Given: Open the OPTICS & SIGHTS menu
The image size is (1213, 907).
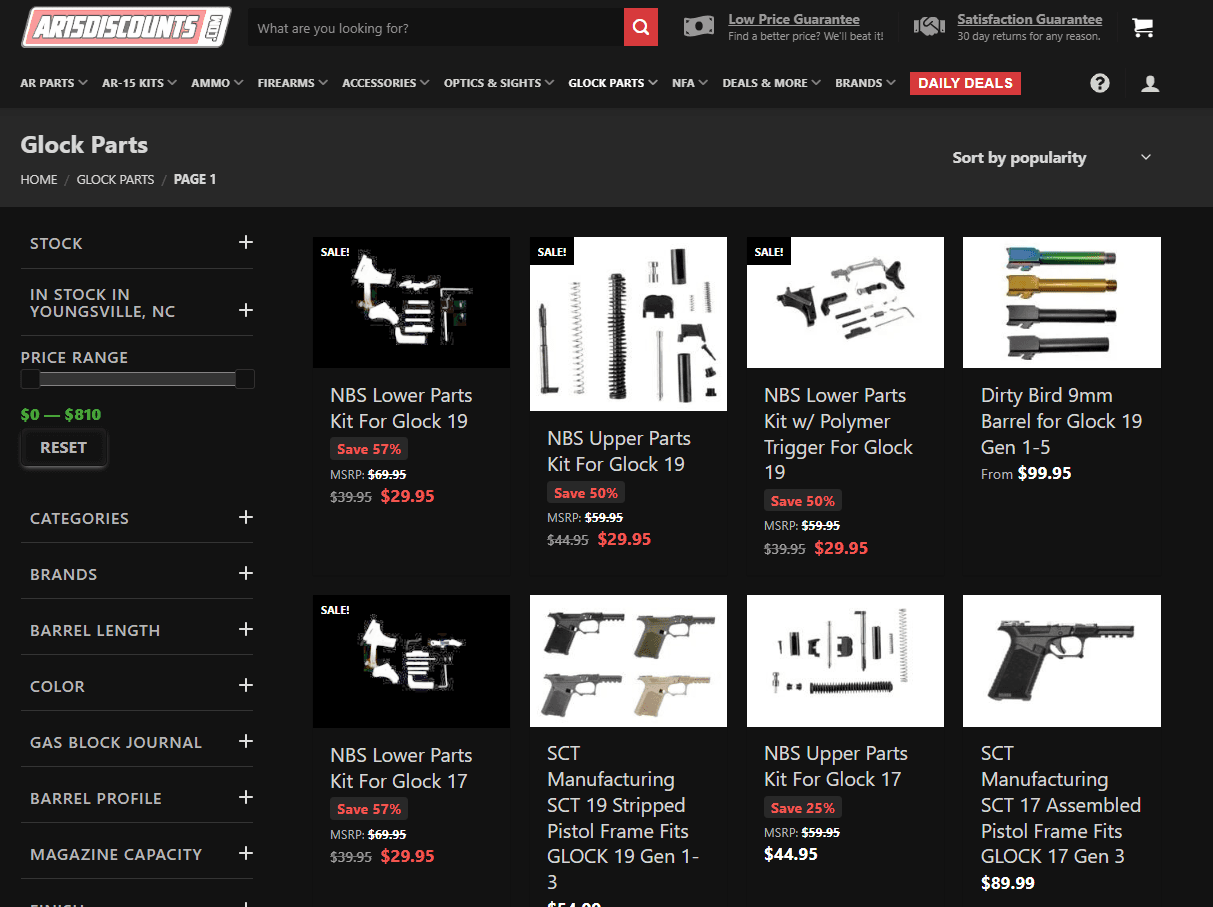Looking at the screenshot, I should point(492,83).
